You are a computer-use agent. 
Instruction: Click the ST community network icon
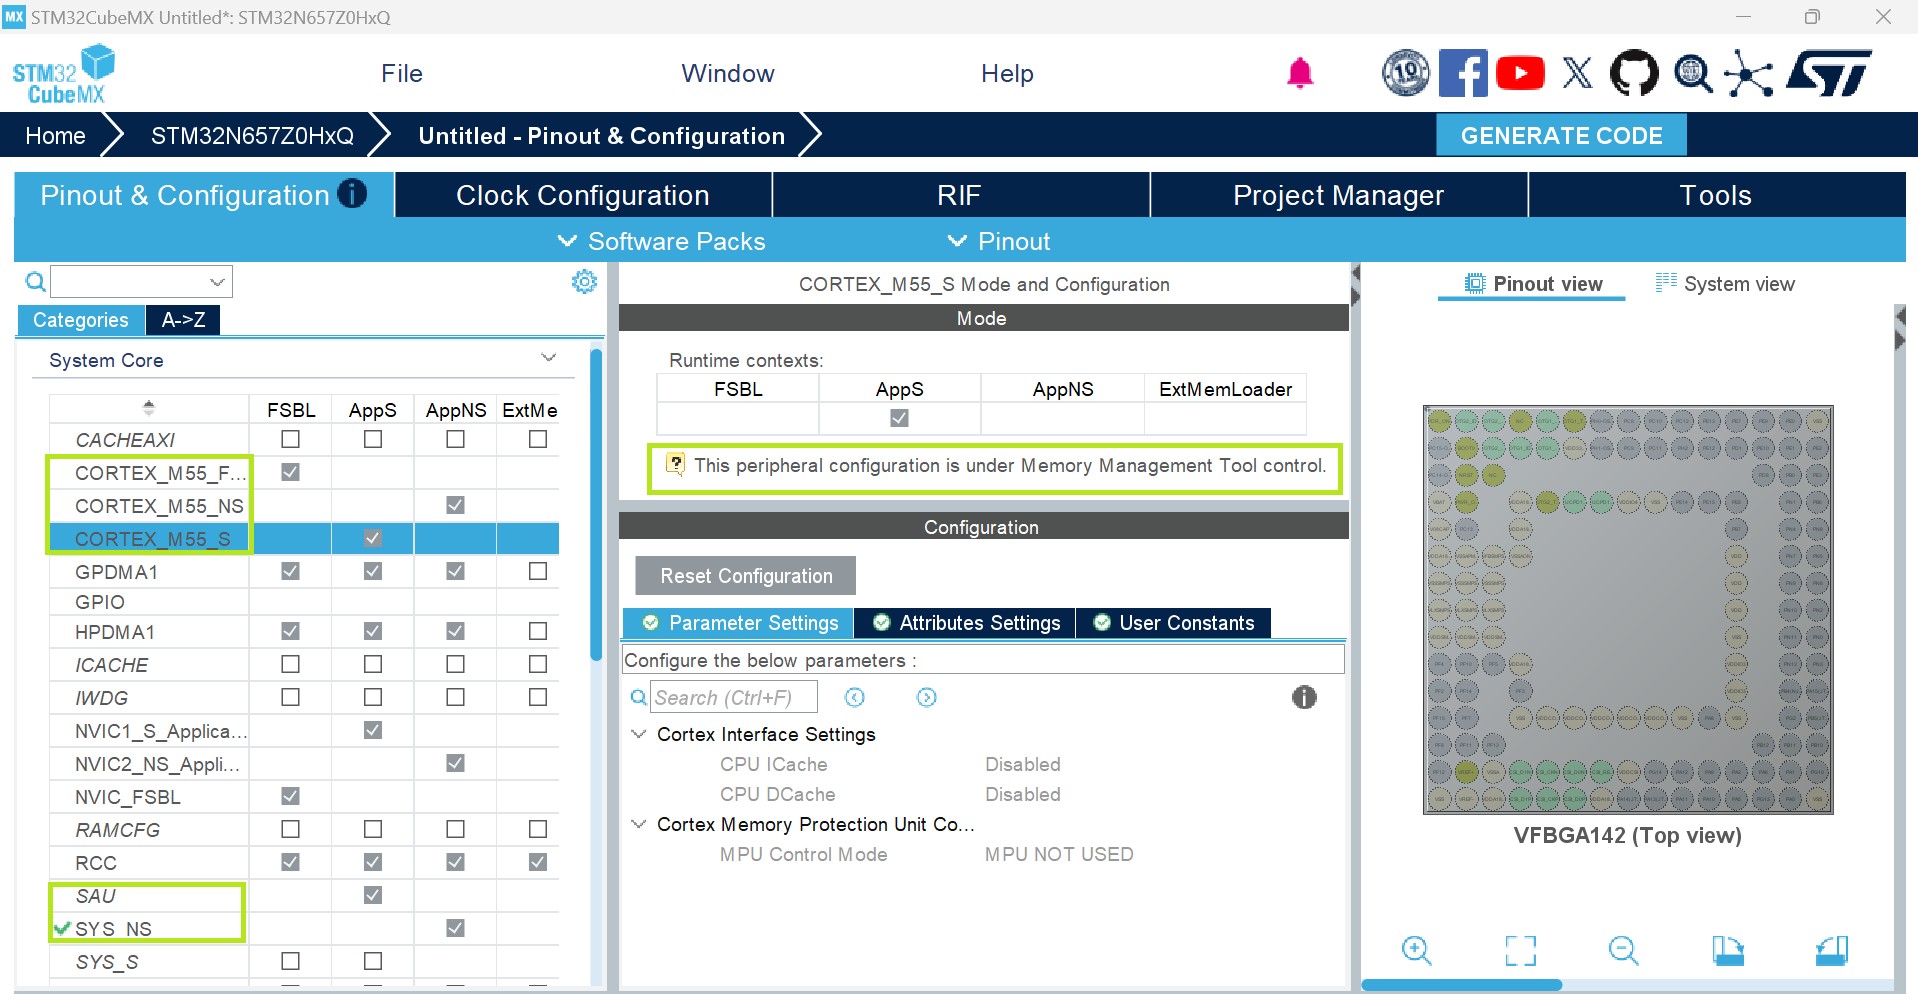(x=1749, y=73)
